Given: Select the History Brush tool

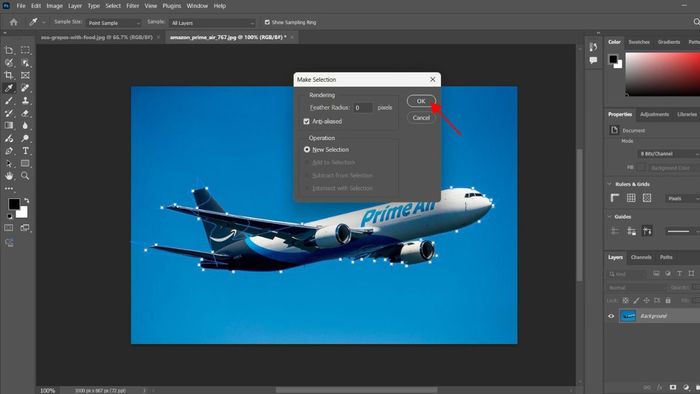Looking at the screenshot, I should (x=9, y=113).
